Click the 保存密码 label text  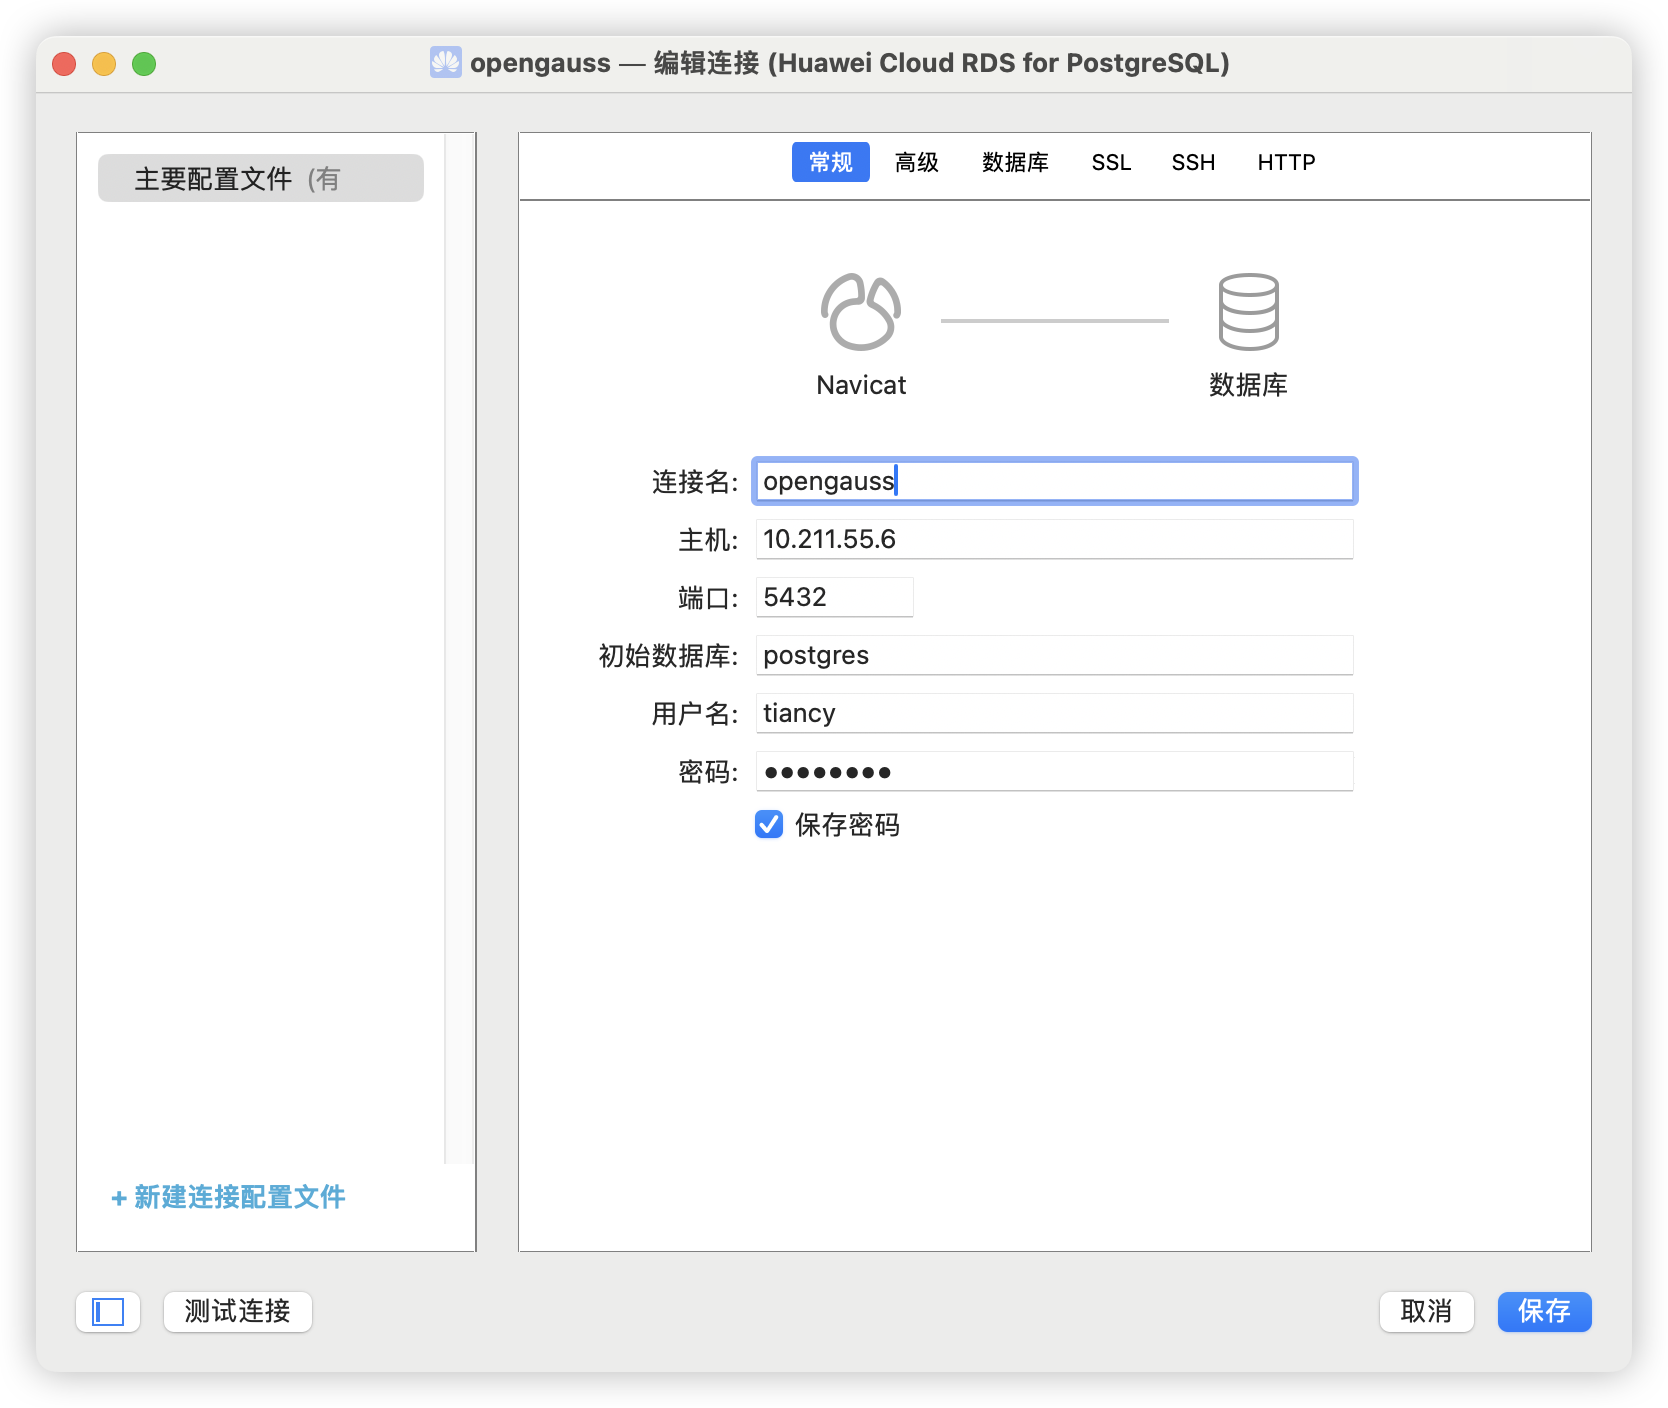847,825
